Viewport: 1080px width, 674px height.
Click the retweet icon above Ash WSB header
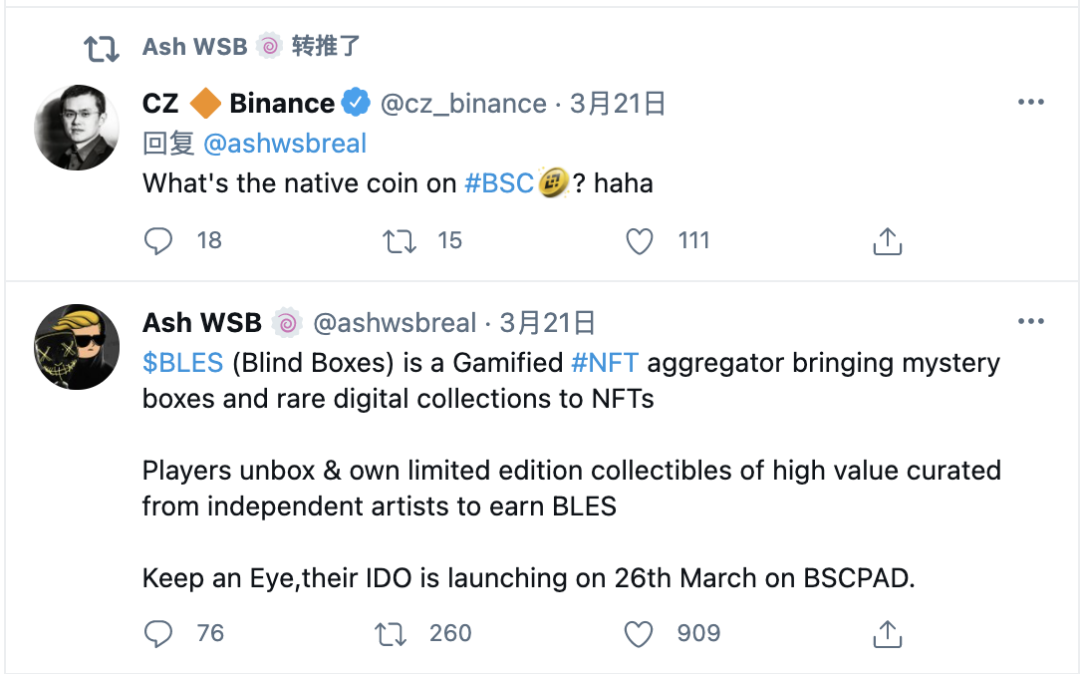pos(102,47)
